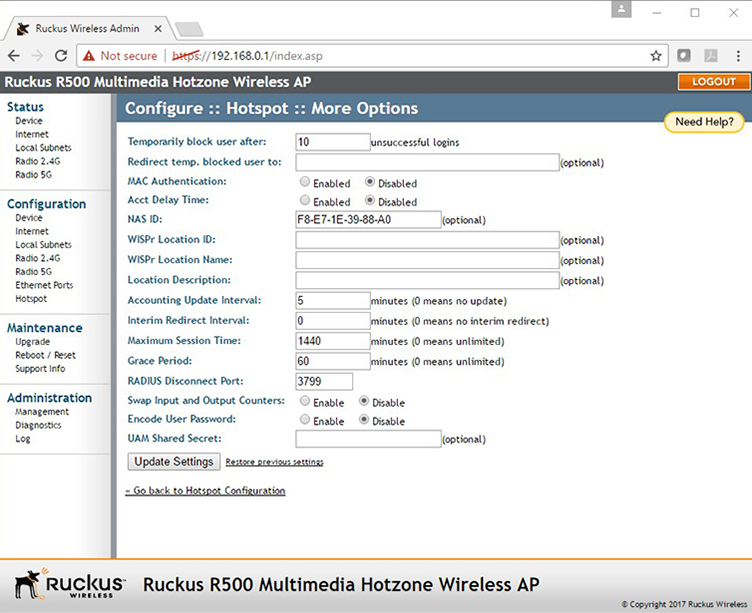The height and width of the screenshot is (613, 752).
Task: Enable Swap Input and Output Counters
Action: [x=304, y=402]
